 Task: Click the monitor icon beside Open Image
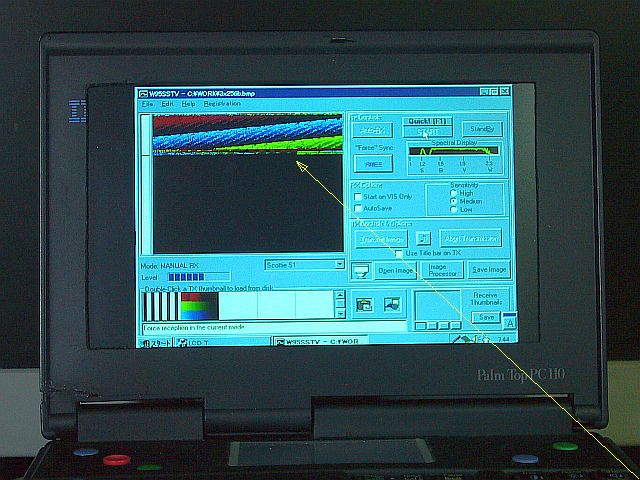pyautogui.click(x=361, y=271)
